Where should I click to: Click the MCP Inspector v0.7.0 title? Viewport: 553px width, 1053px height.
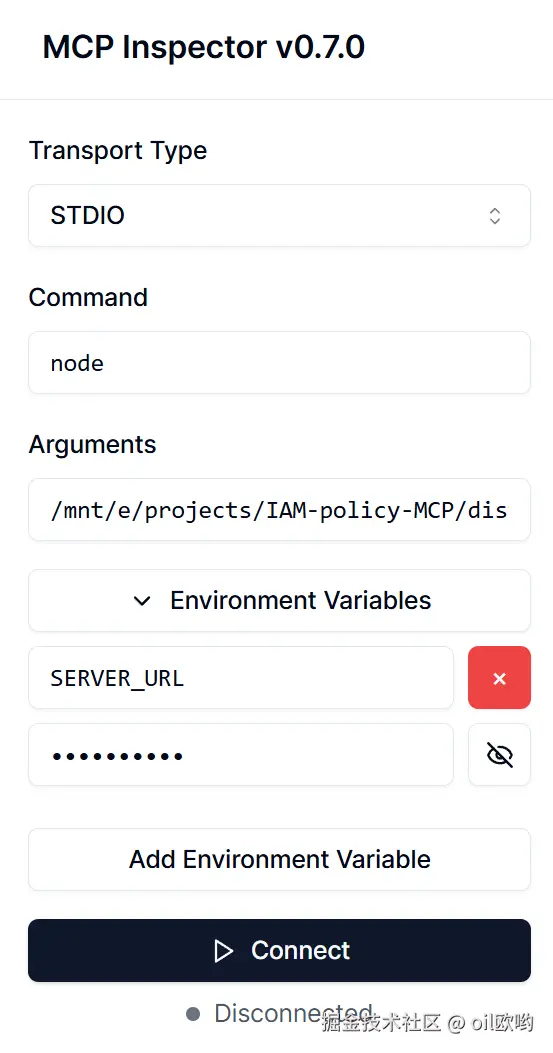(204, 48)
